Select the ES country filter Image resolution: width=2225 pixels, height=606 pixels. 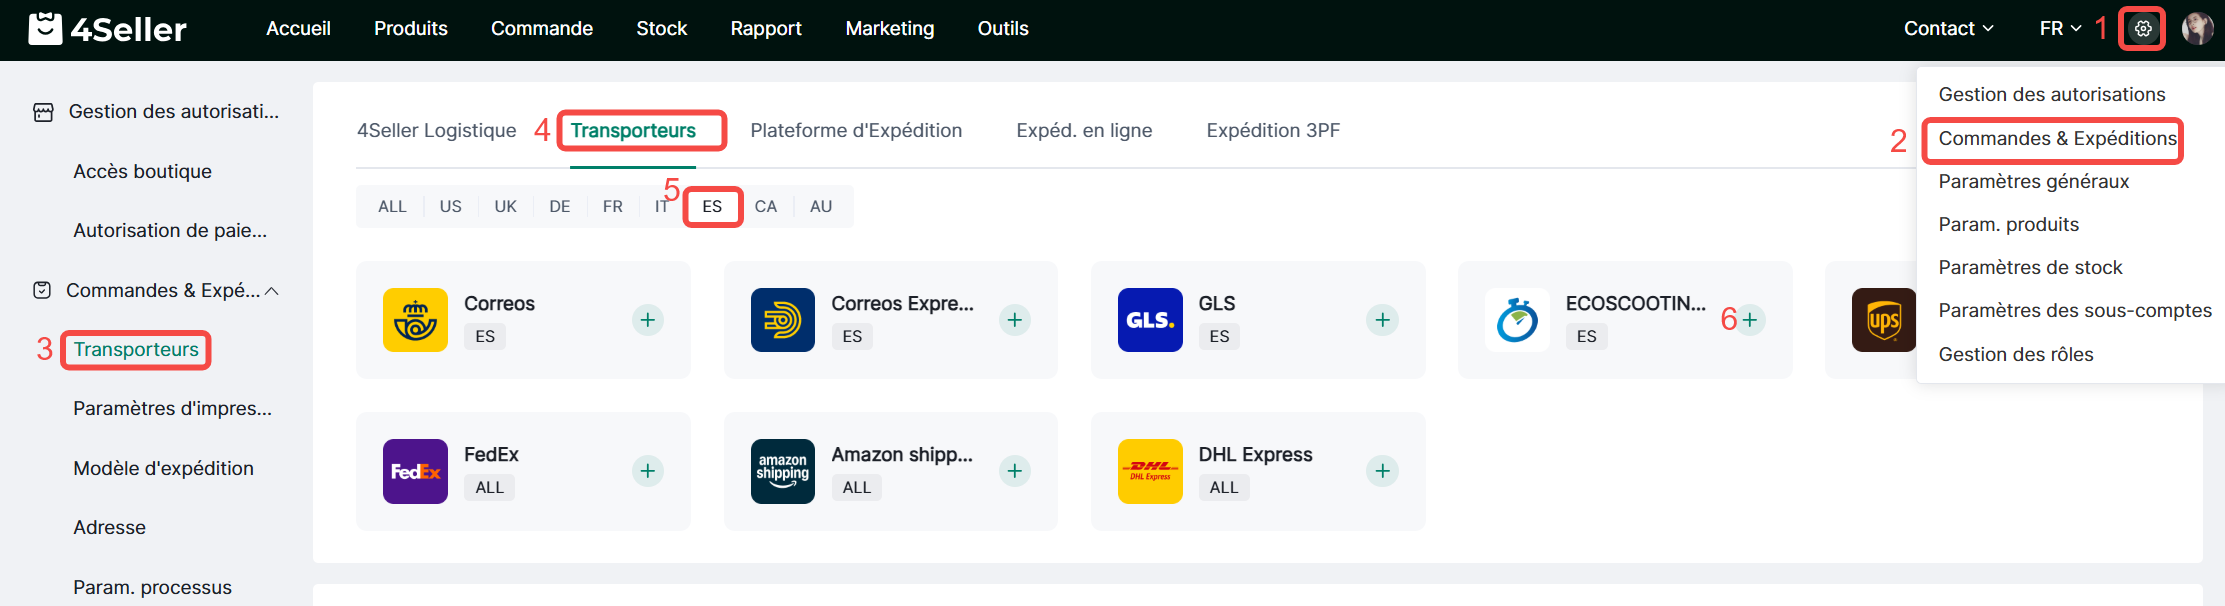pos(712,207)
